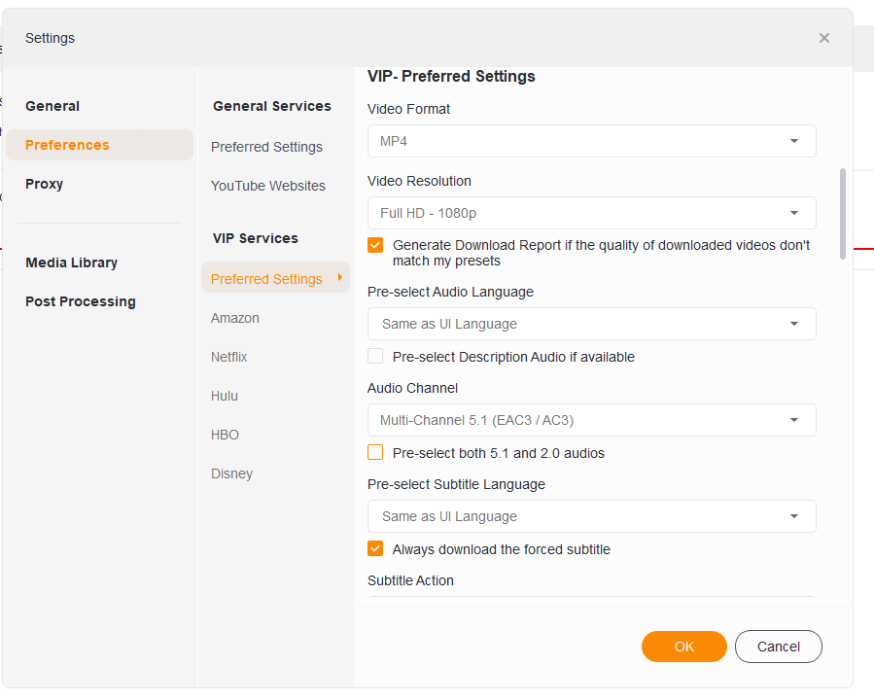Click the OK button
Viewport: 874px width, 700px height.
pyautogui.click(x=684, y=647)
